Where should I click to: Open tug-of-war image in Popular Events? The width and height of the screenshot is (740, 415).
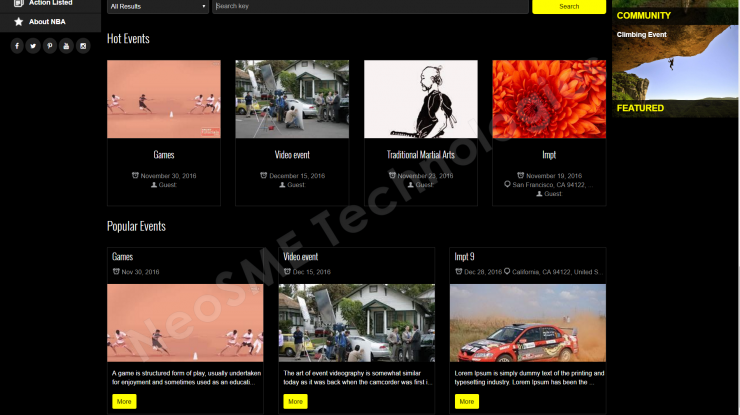pos(185,323)
